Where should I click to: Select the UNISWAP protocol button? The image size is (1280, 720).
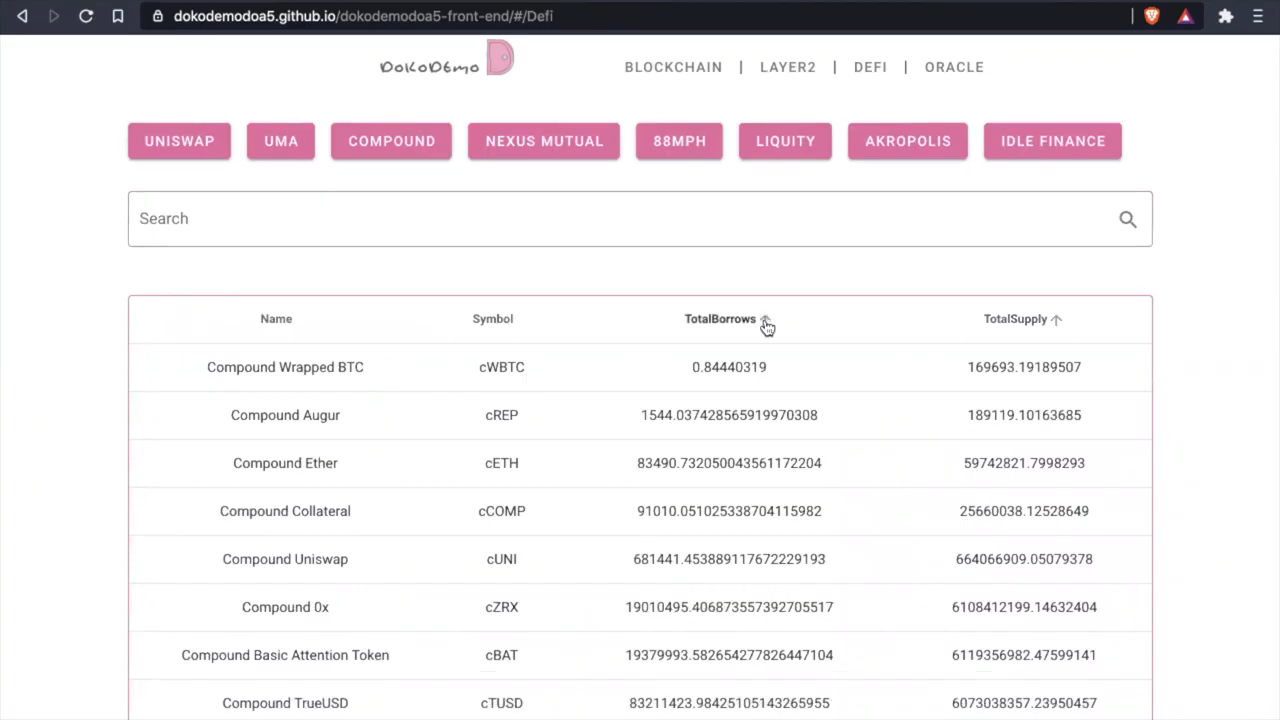179,141
